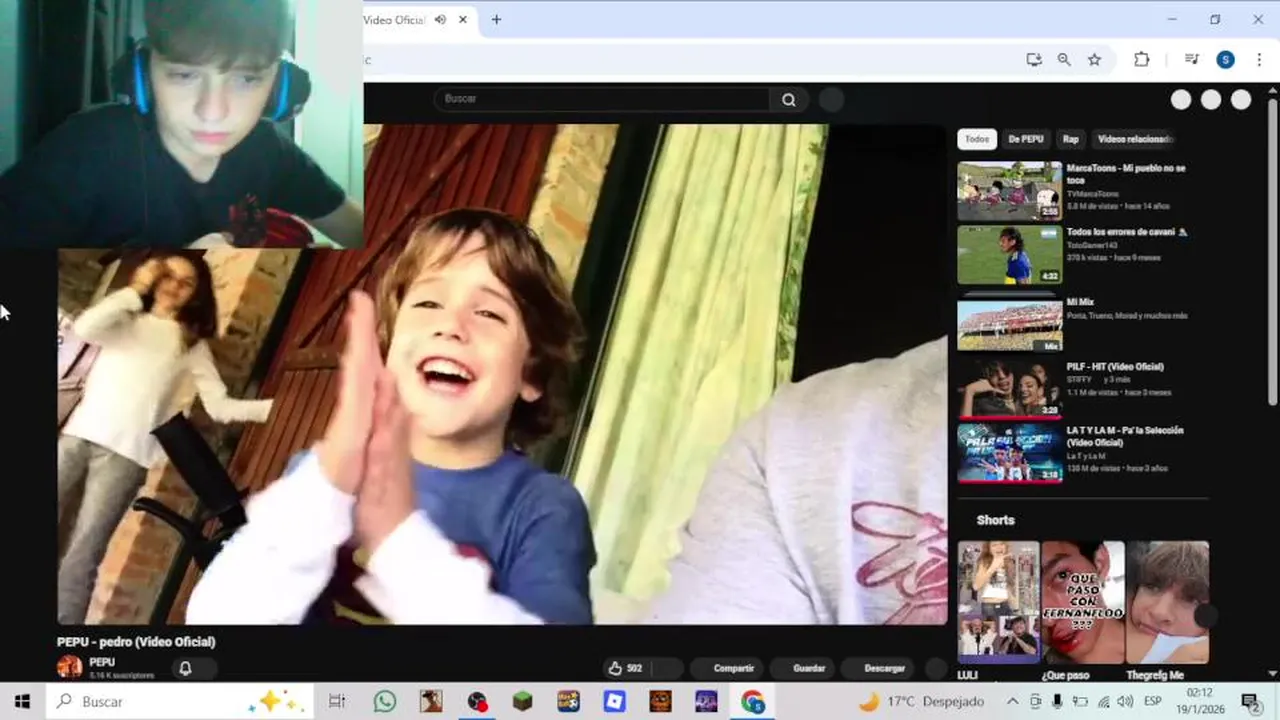Open LA T Y LA M Pa' la Selección title
This screenshot has width=1280, height=720.
point(1125,436)
